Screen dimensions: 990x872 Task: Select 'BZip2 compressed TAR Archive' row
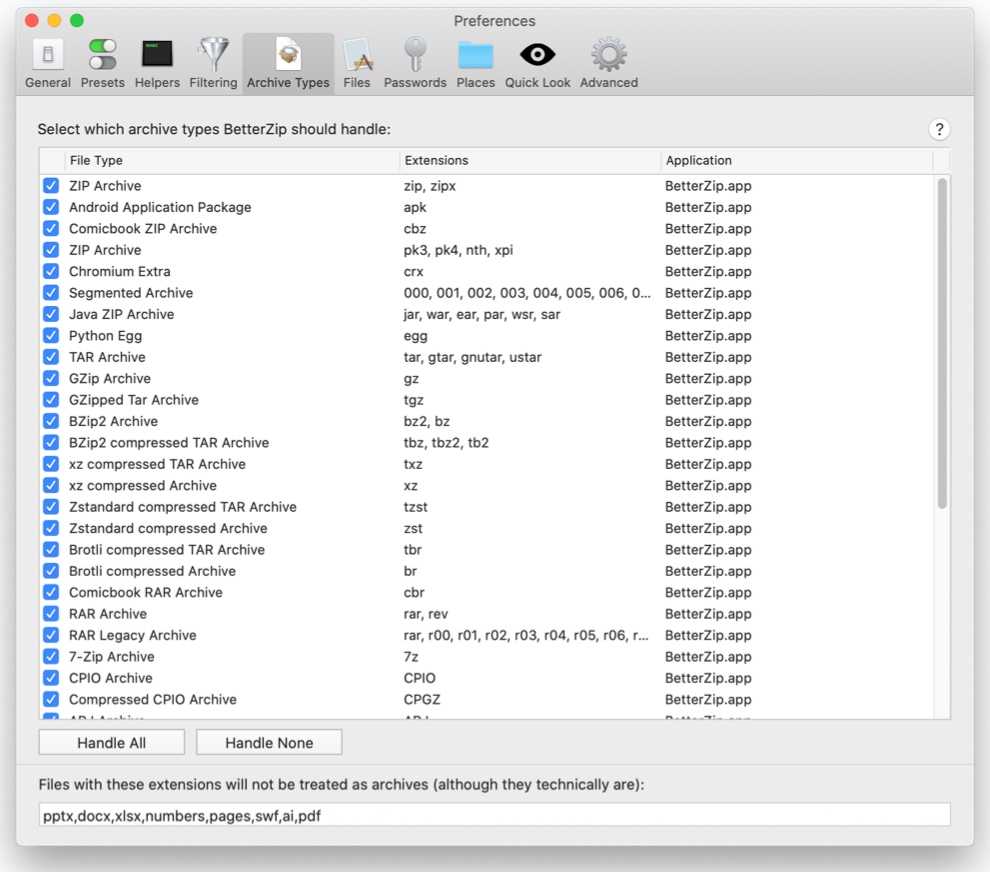coord(486,443)
